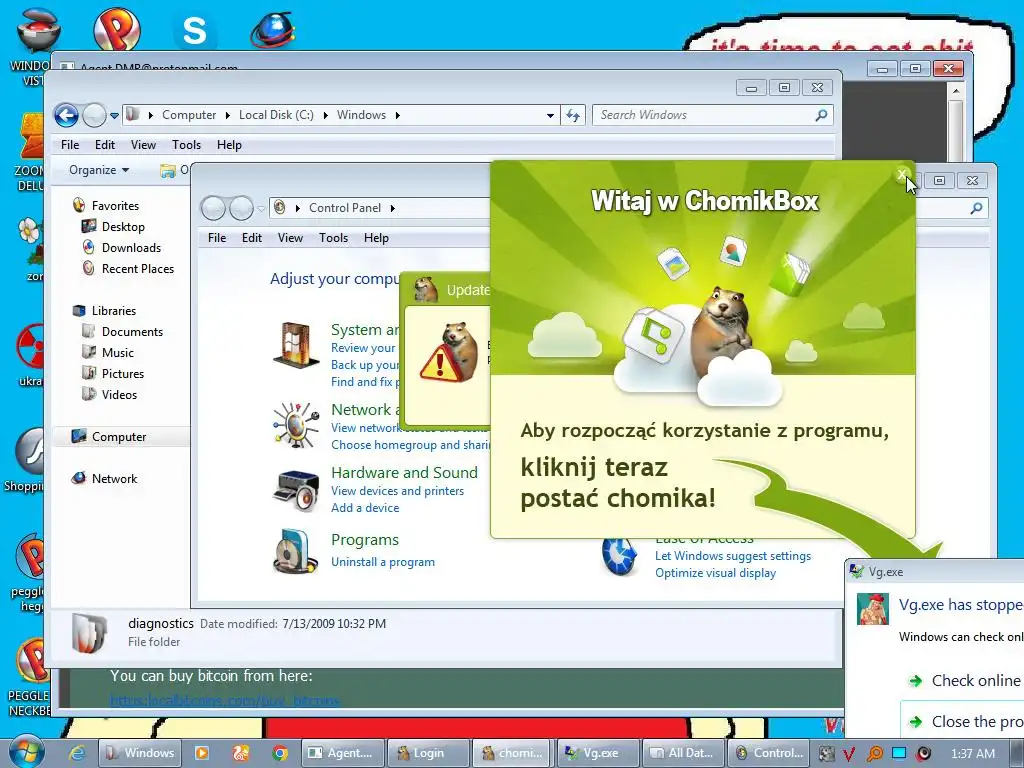1024x768 pixels.
Task: Open the File menu in Windows Explorer
Action: (70, 145)
